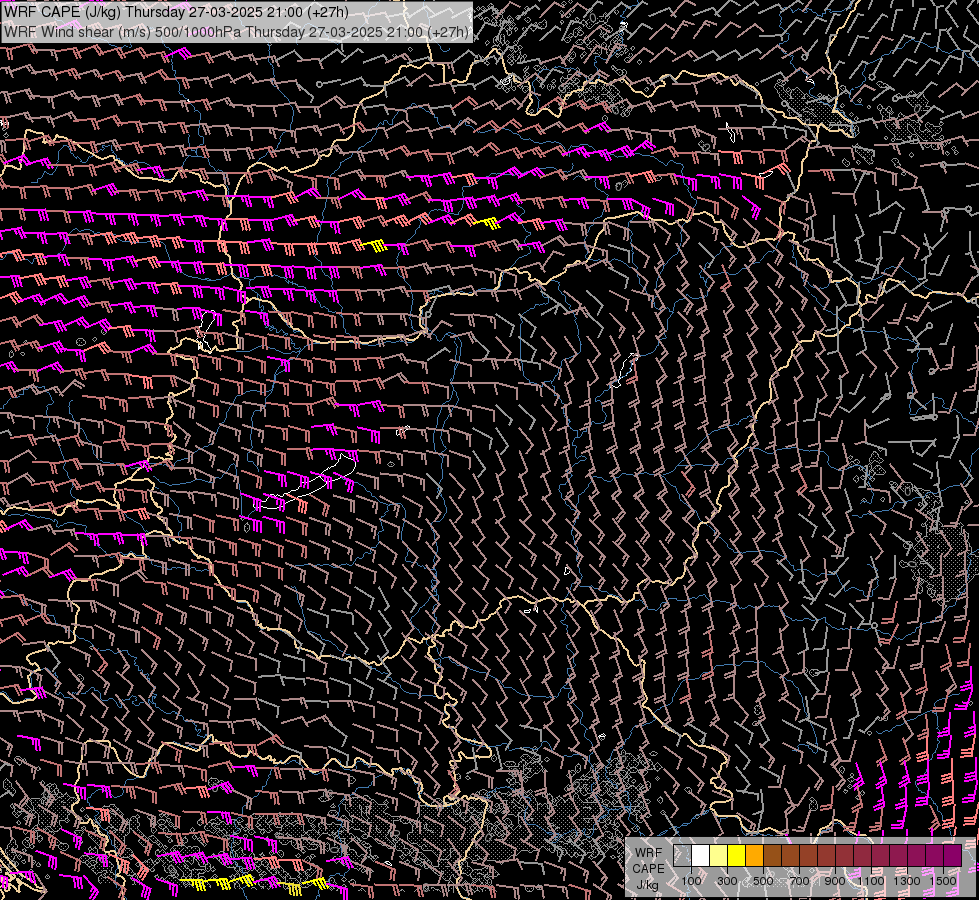The height and width of the screenshot is (900, 979).
Task: Select the white CAPE legend swatch
Action: (701, 856)
